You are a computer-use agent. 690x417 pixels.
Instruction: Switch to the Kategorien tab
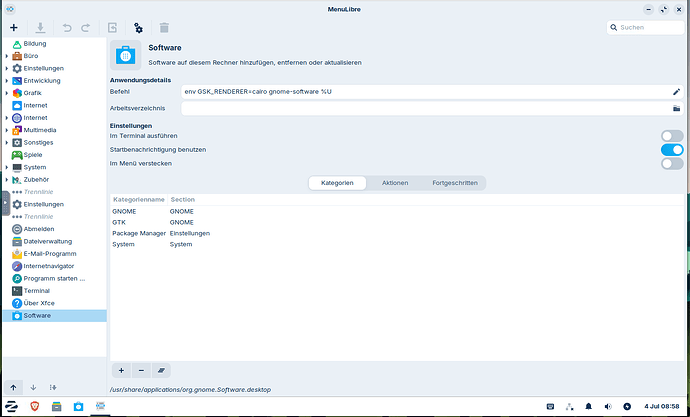[337, 183]
